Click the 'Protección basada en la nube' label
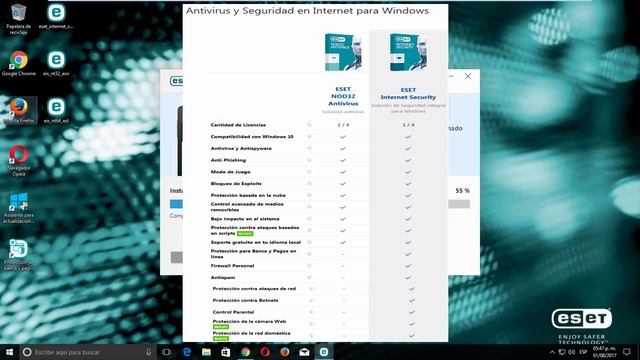The height and width of the screenshot is (360, 640). [248, 195]
